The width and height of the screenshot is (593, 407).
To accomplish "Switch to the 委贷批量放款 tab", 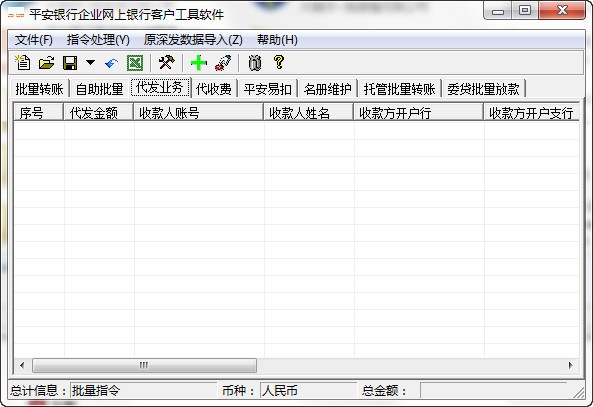I will [483, 89].
